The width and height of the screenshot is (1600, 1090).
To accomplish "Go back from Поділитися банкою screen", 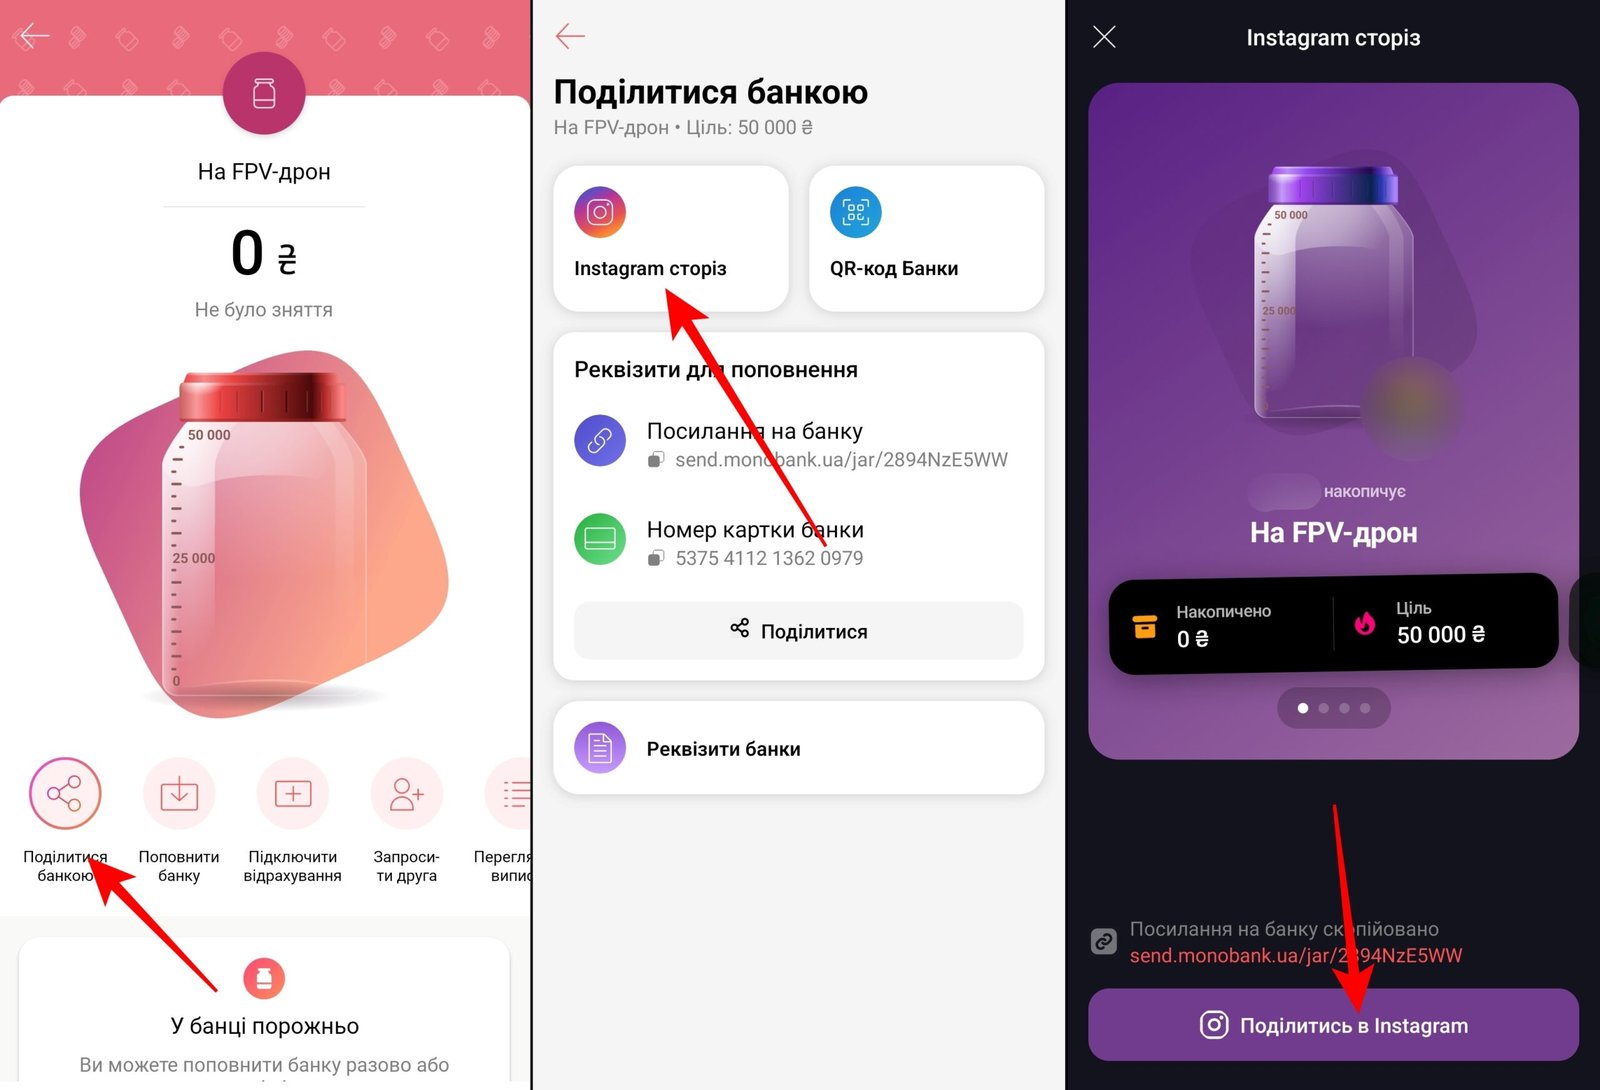I will click(x=570, y=36).
